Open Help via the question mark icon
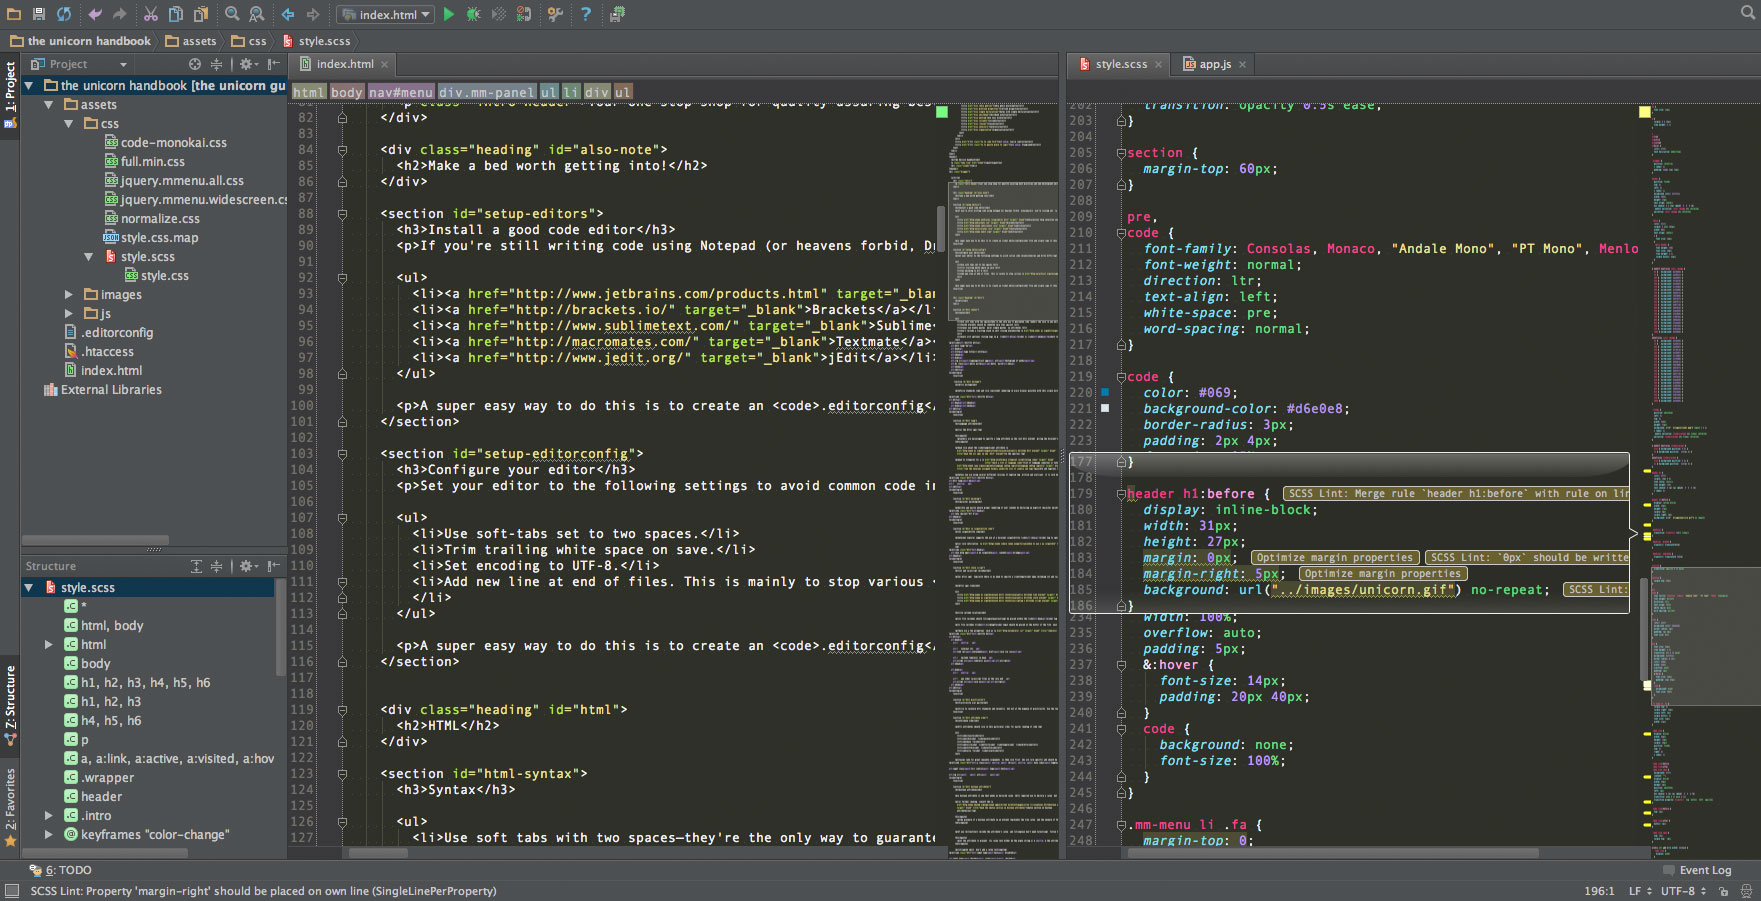The width and height of the screenshot is (1761, 901). coord(585,14)
